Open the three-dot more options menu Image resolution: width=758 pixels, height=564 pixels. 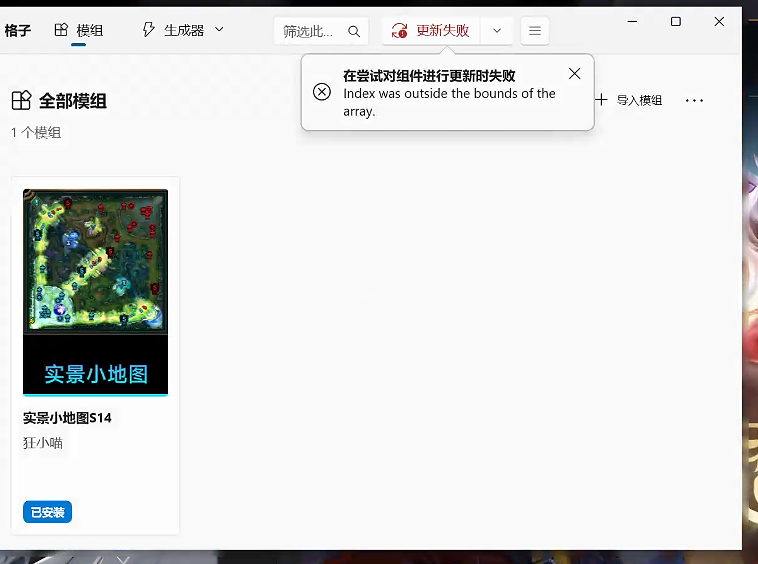tap(694, 100)
